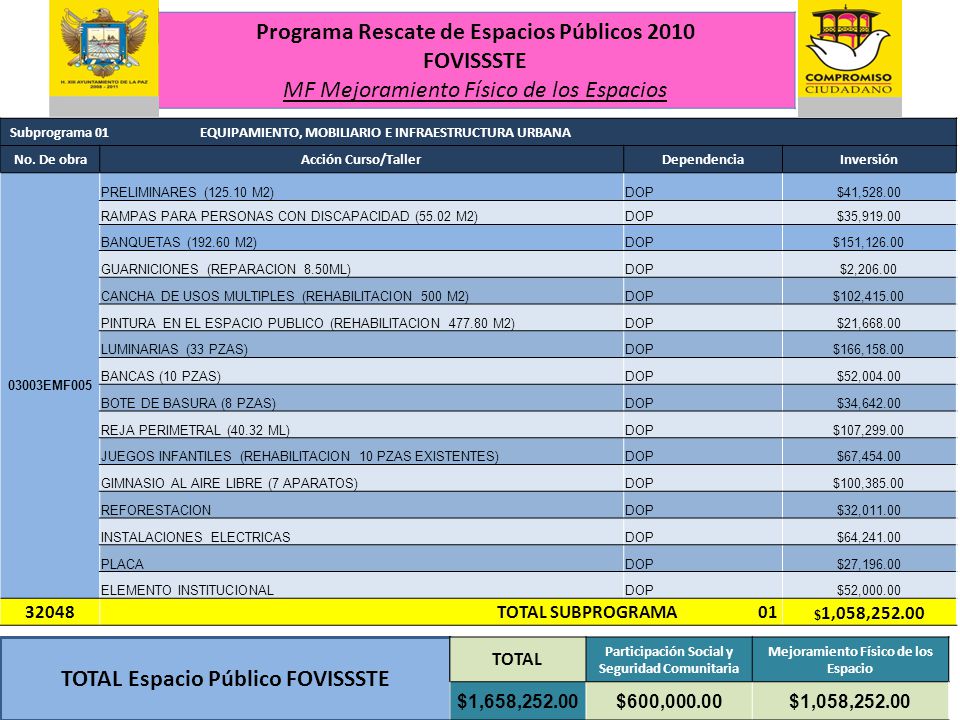Select the work number cell '03003EMF005'
The width and height of the screenshot is (960, 720).
pyautogui.click(x=50, y=385)
